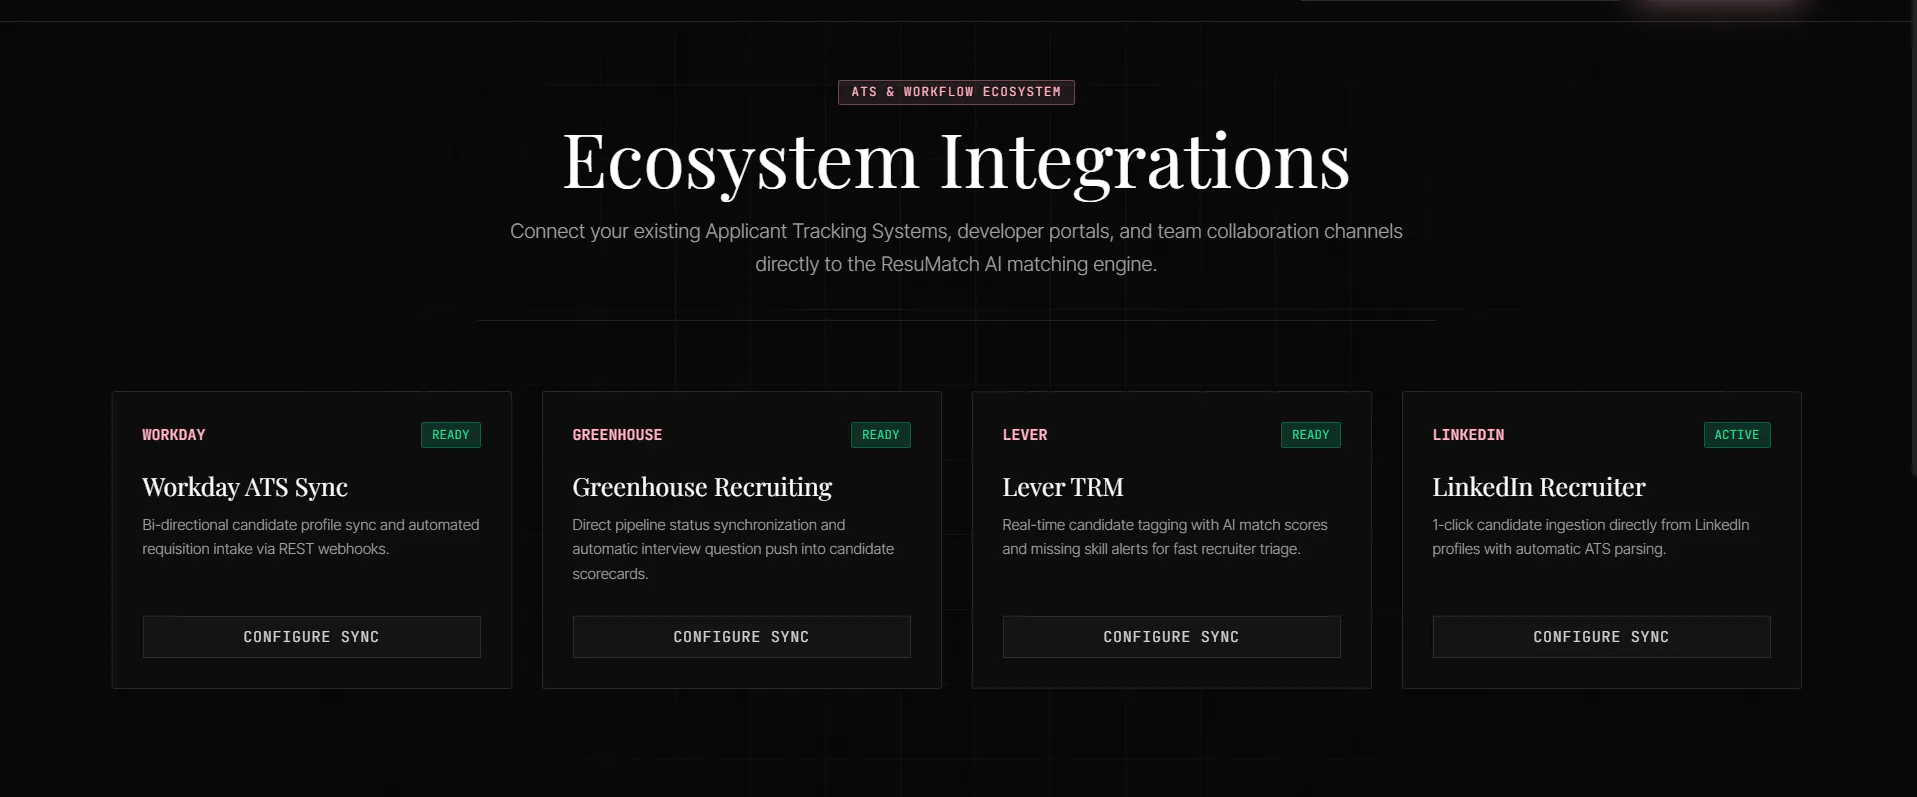Click the pink LINKEDIN label
Image resolution: width=1917 pixels, height=797 pixels.
(x=1468, y=435)
